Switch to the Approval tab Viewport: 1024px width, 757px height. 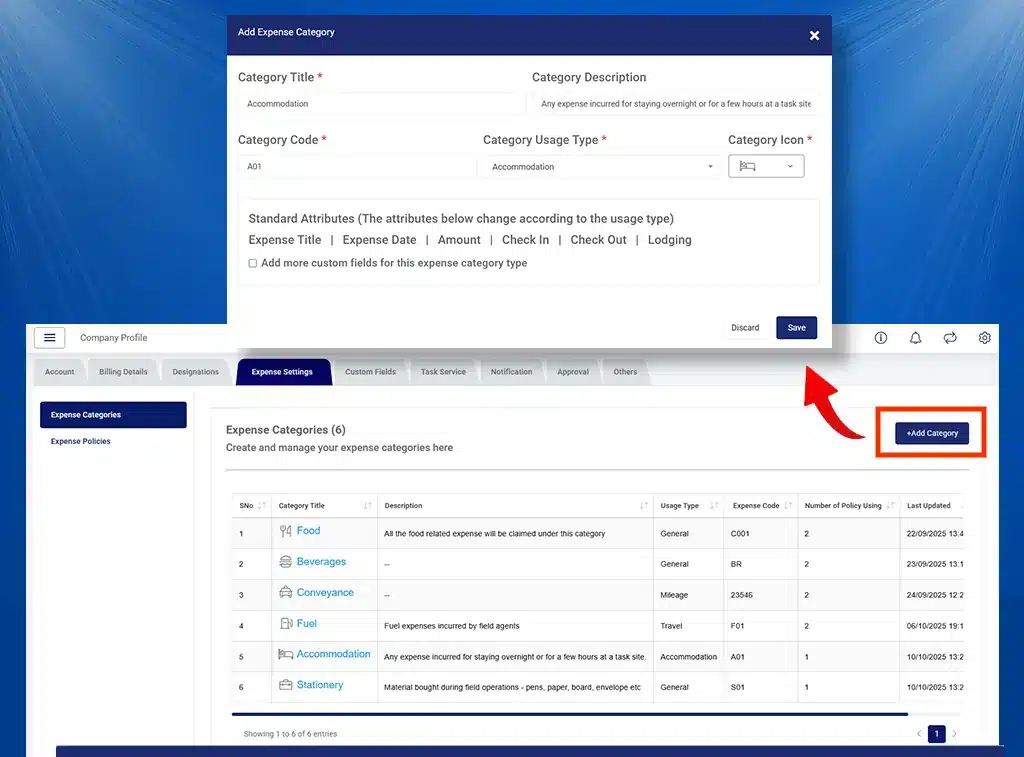point(572,371)
